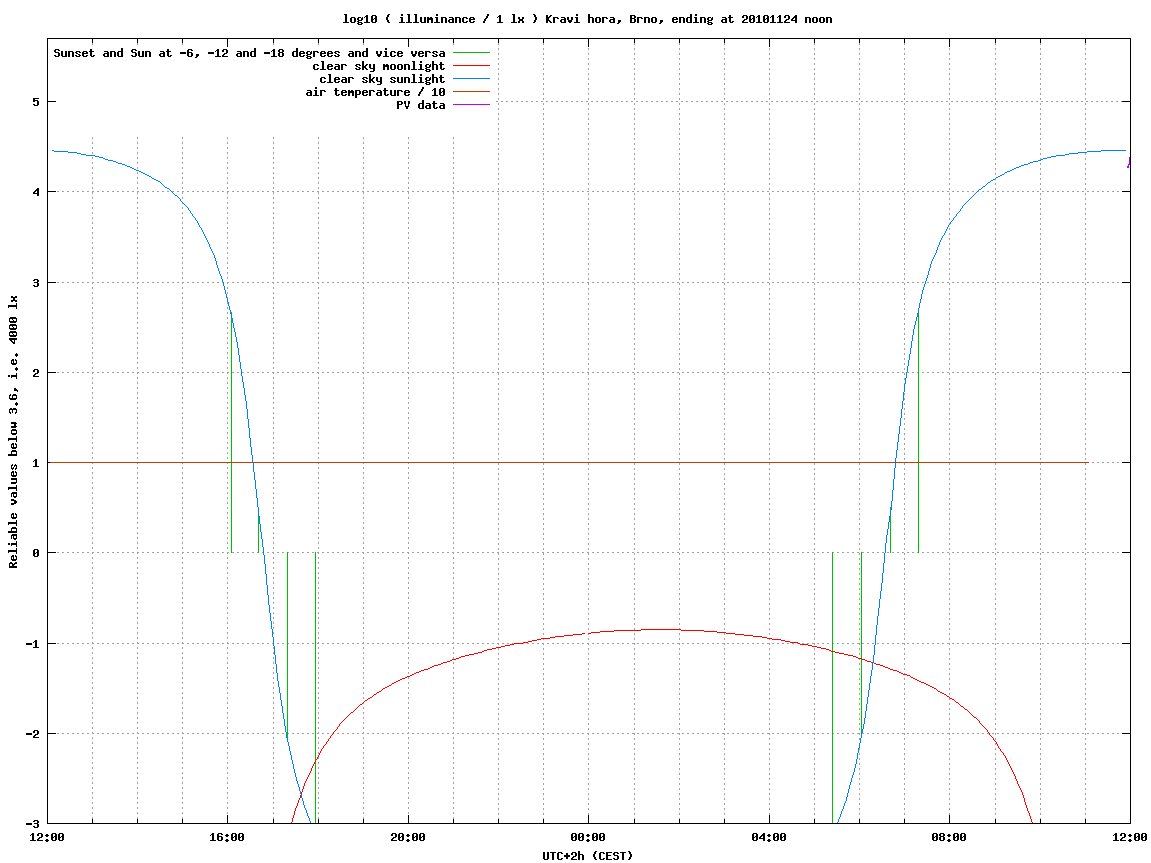Click x-axis tick label 00:00

click(x=588, y=837)
